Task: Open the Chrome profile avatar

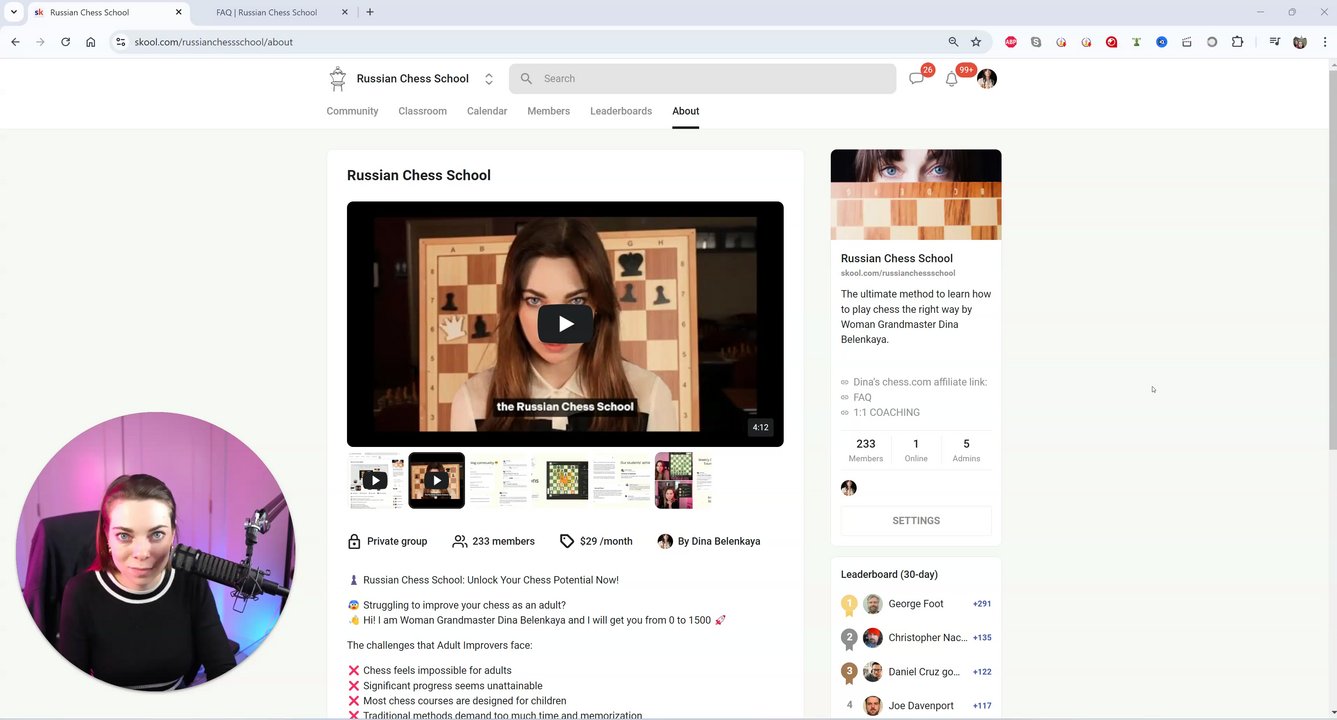Action: click(1300, 42)
